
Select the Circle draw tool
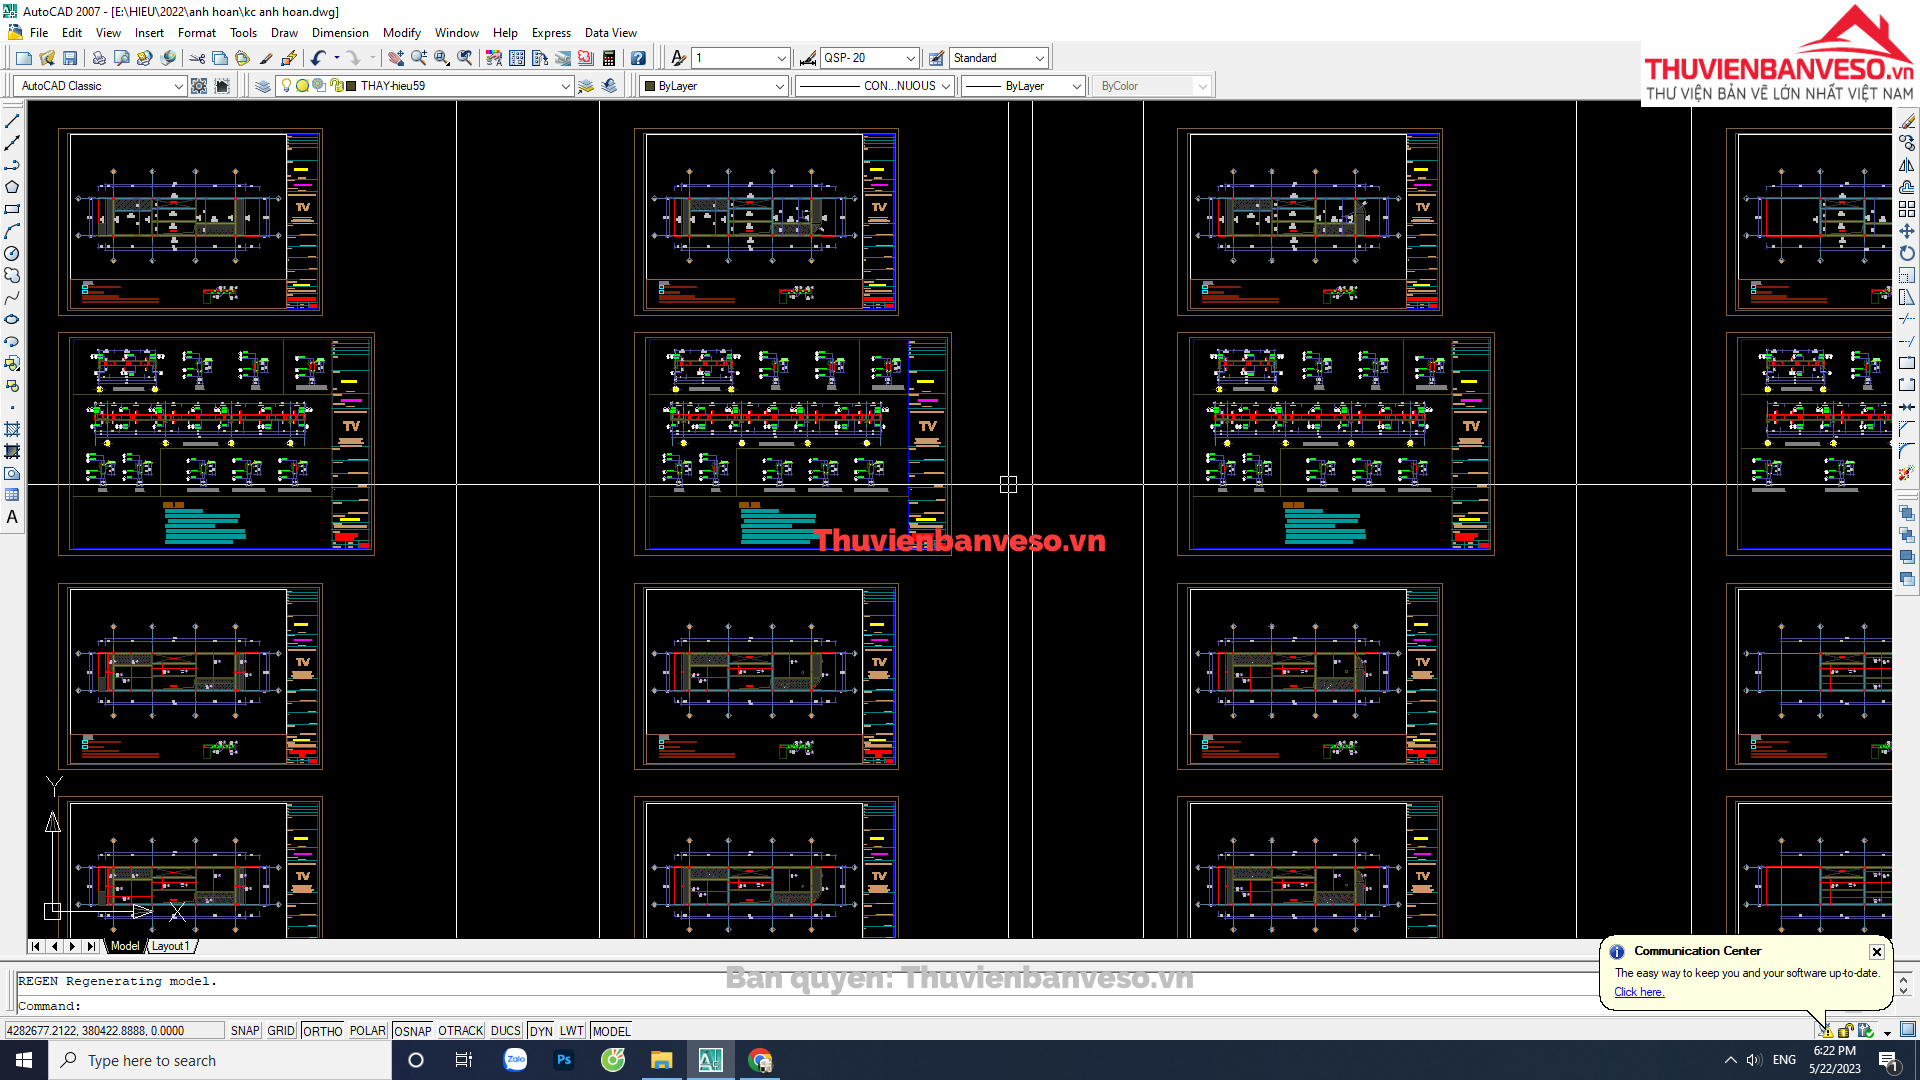click(12, 253)
